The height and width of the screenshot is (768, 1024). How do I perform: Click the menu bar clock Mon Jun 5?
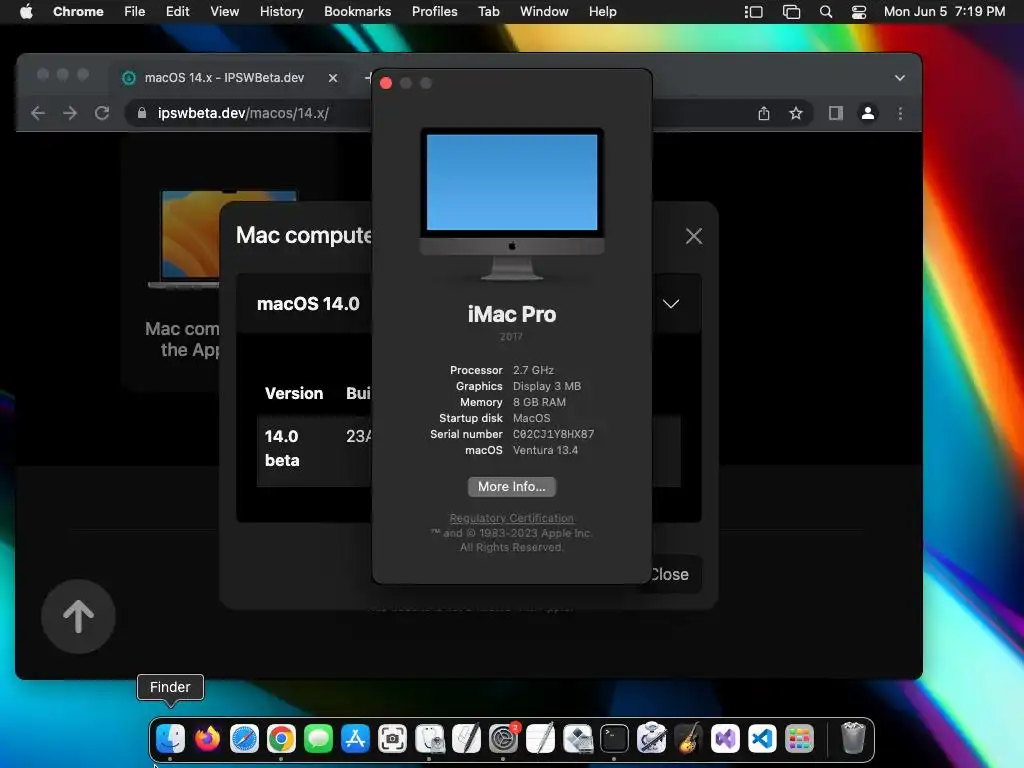click(944, 12)
